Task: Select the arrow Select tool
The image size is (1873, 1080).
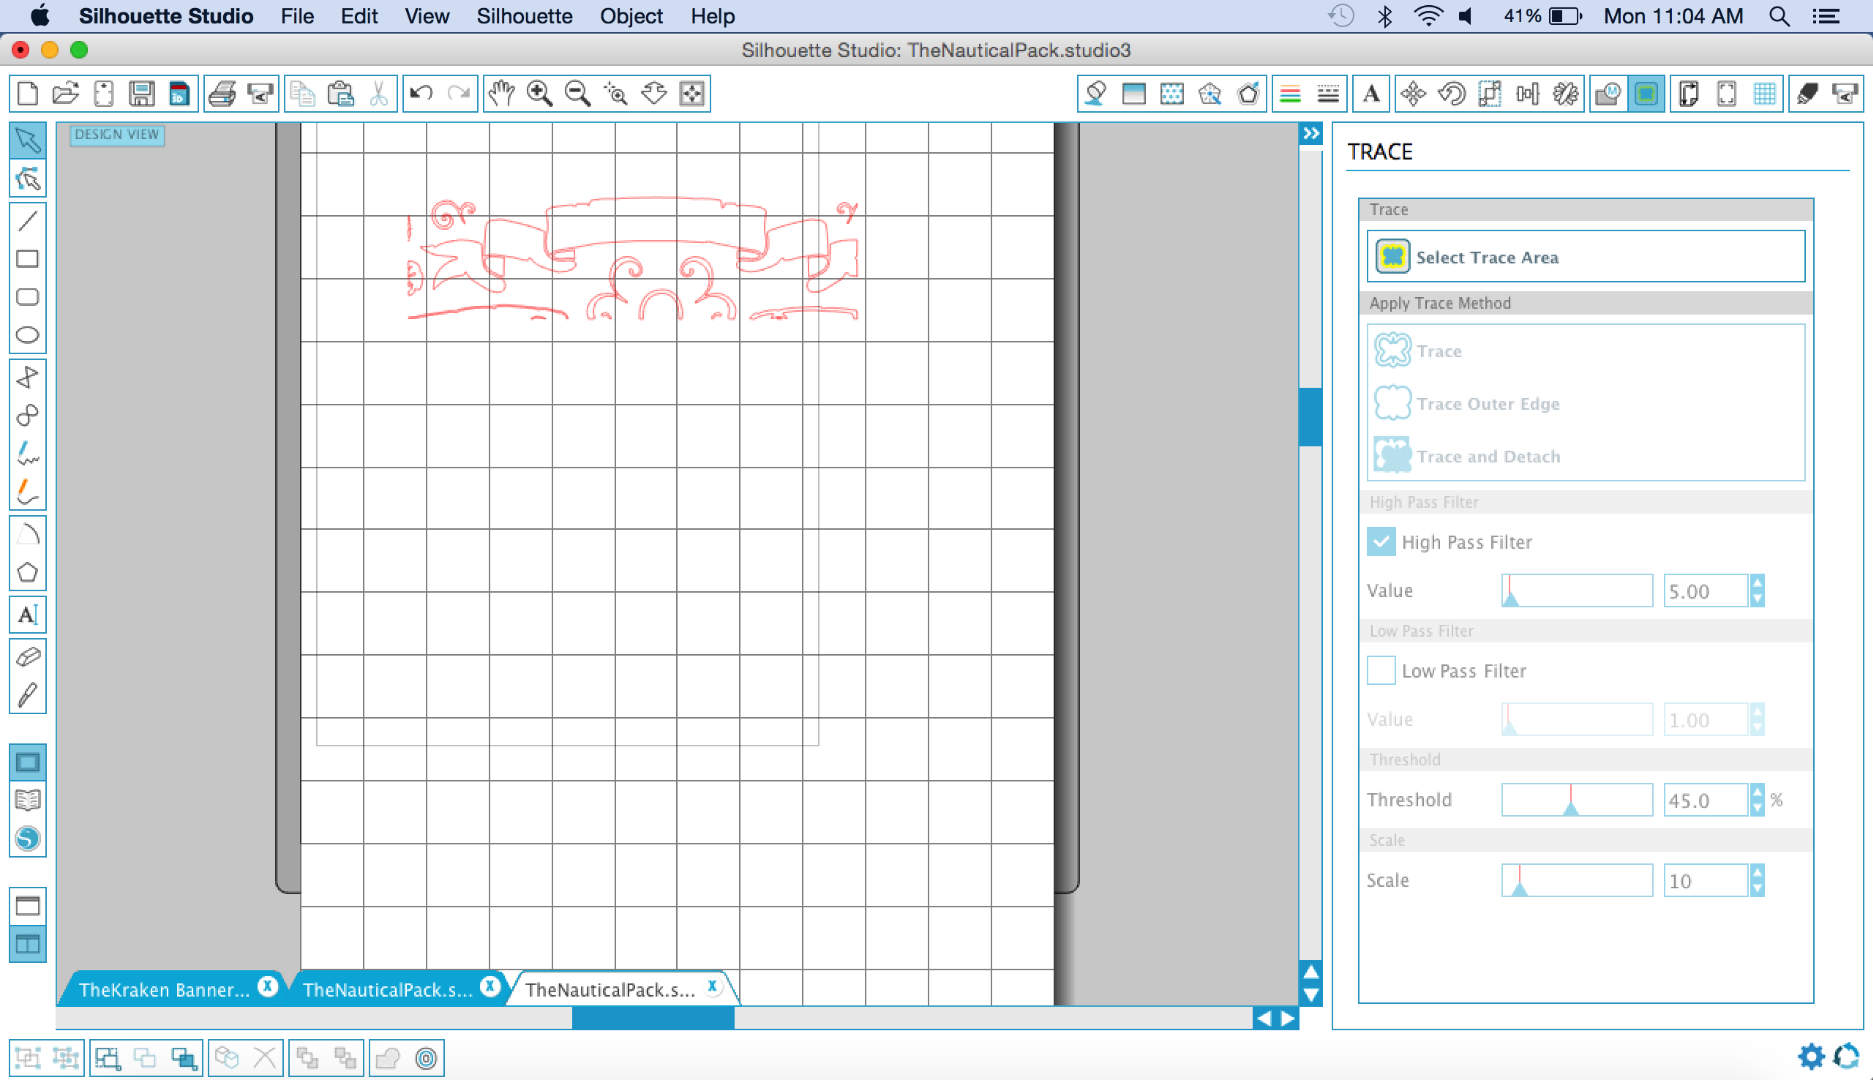Action: point(28,141)
